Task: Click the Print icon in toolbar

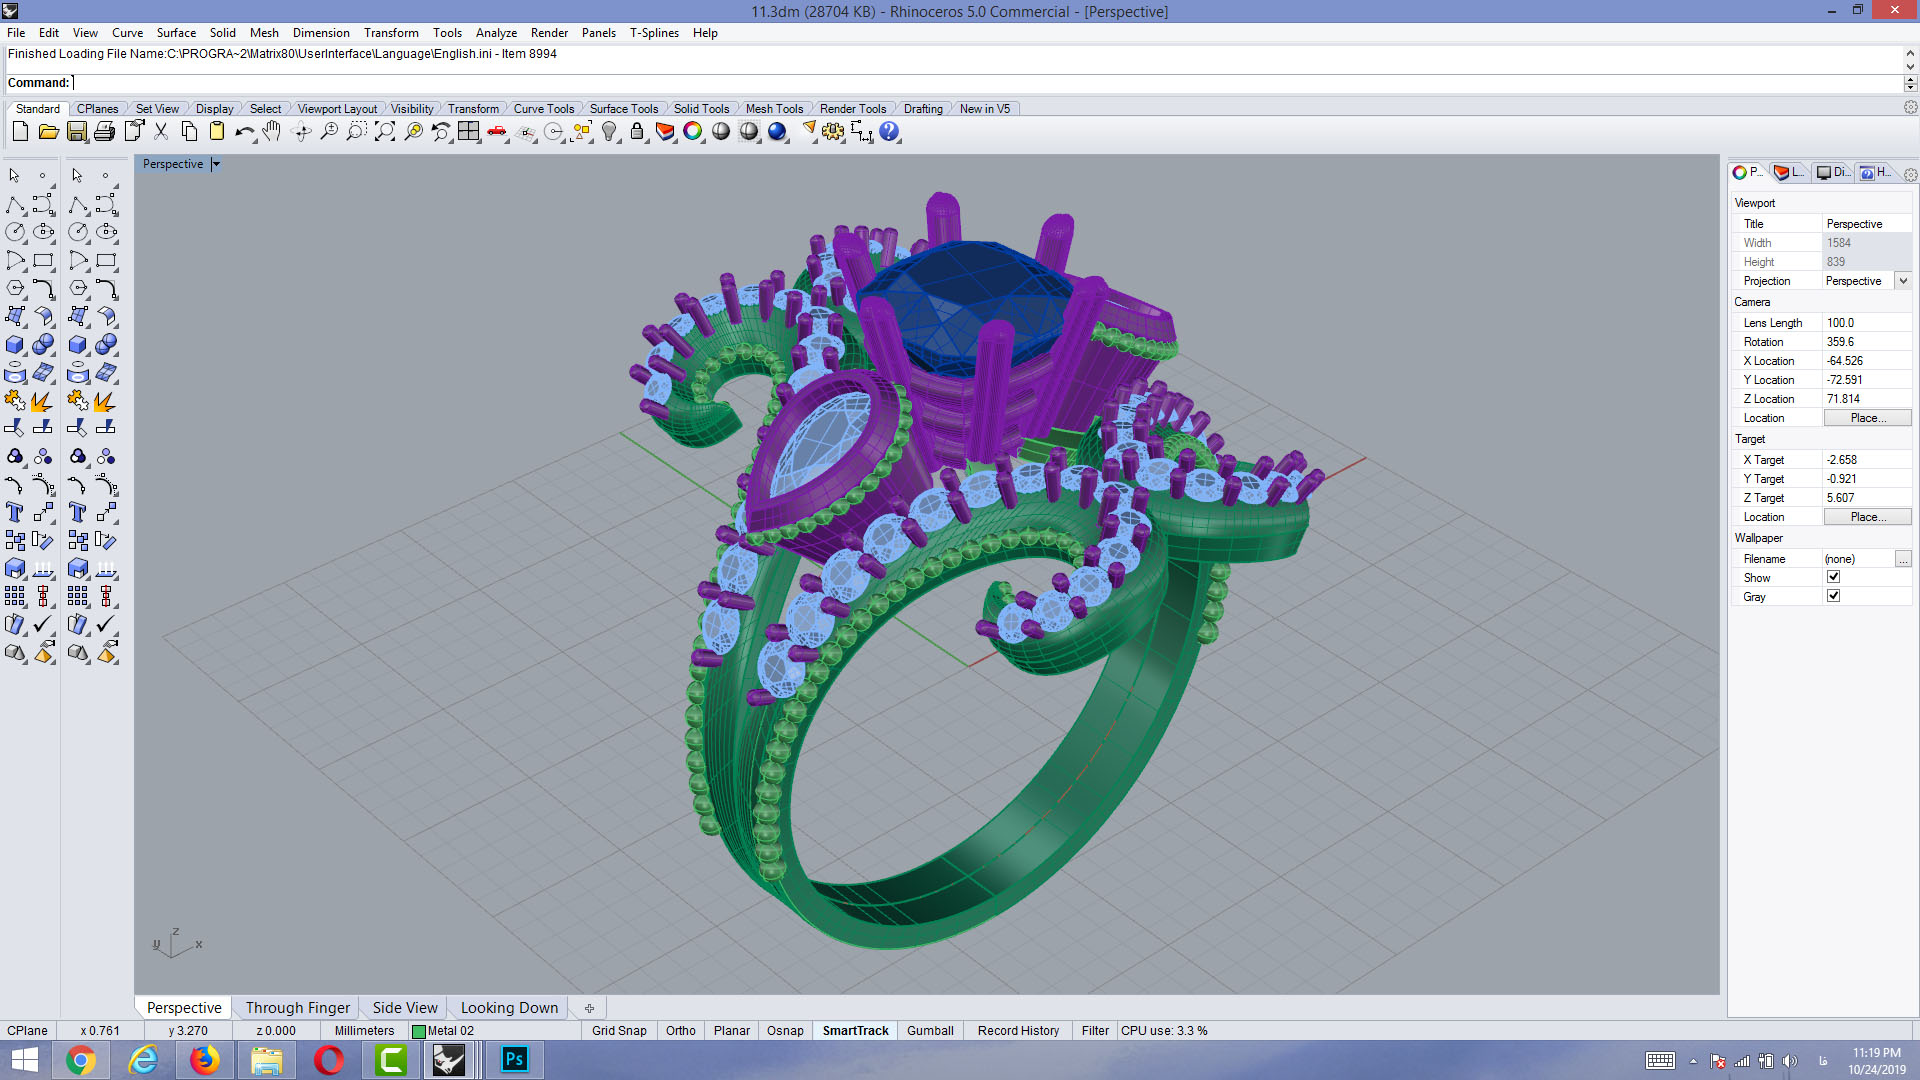Action: click(x=104, y=132)
